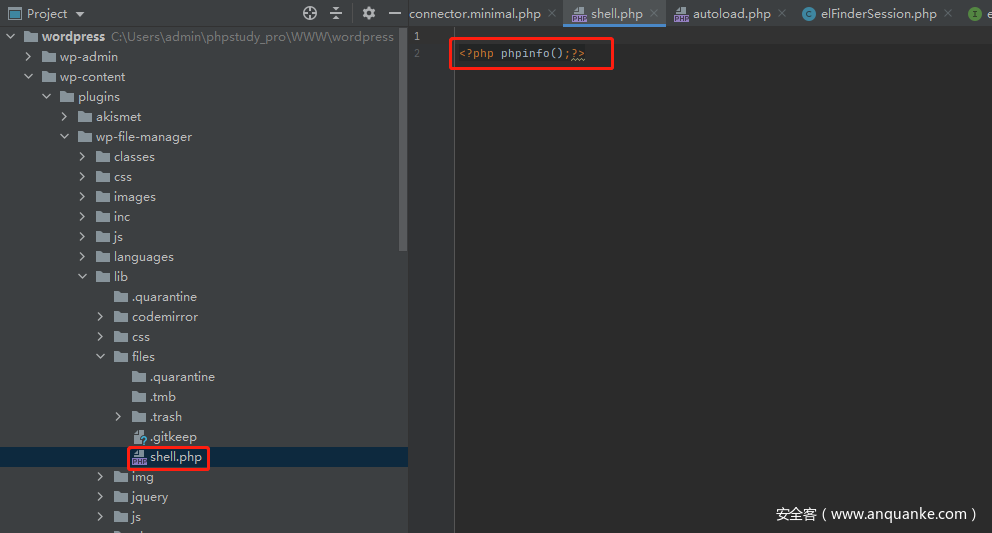
Task: Switch to the elFinderSession.php tab
Action: (x=877, y=14)
